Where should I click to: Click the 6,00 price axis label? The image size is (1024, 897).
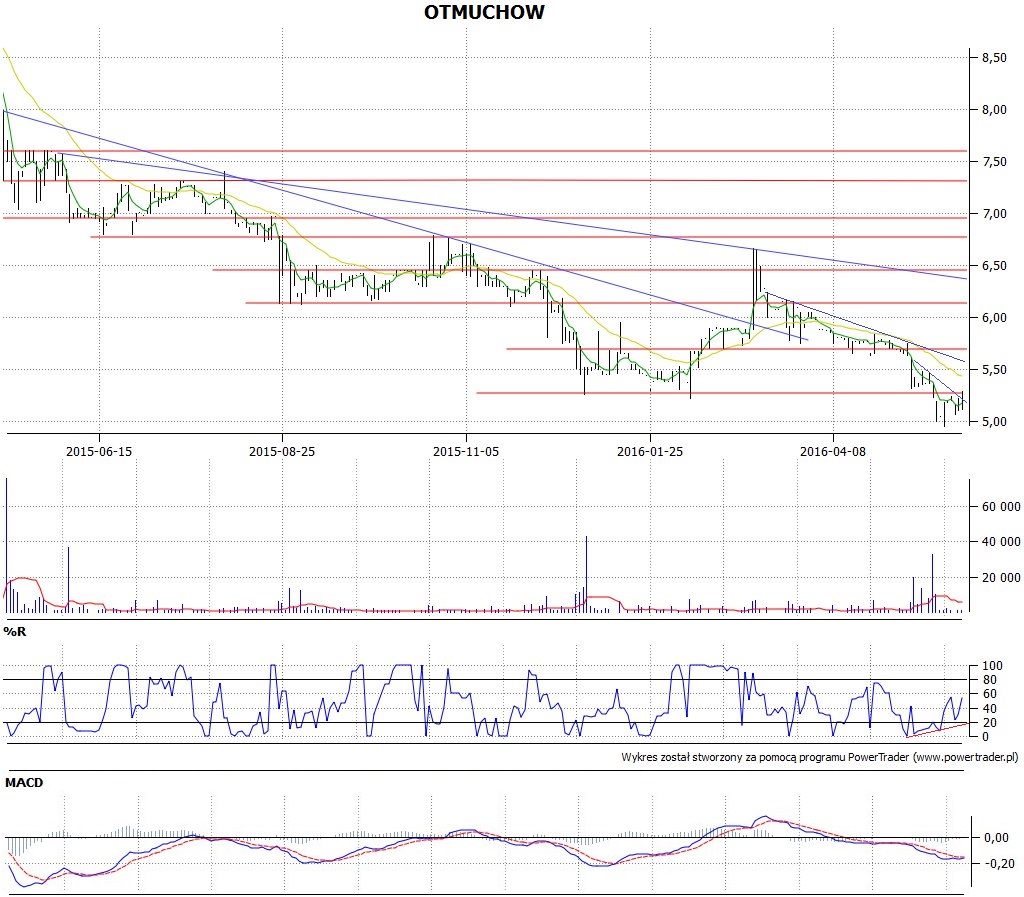[994, 318]
